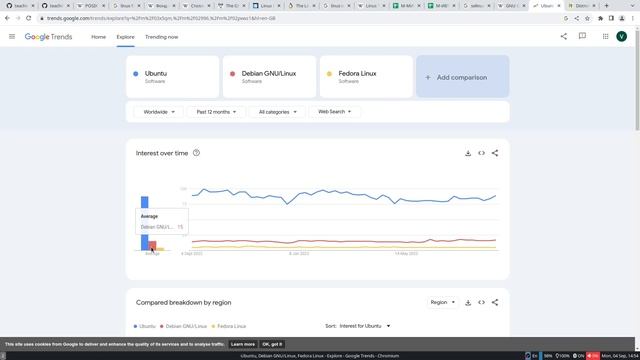Image resolution: width=640 pixels, height=360 pixels.
Task: Click the Average red Debian bar
Action: [152, 246]
